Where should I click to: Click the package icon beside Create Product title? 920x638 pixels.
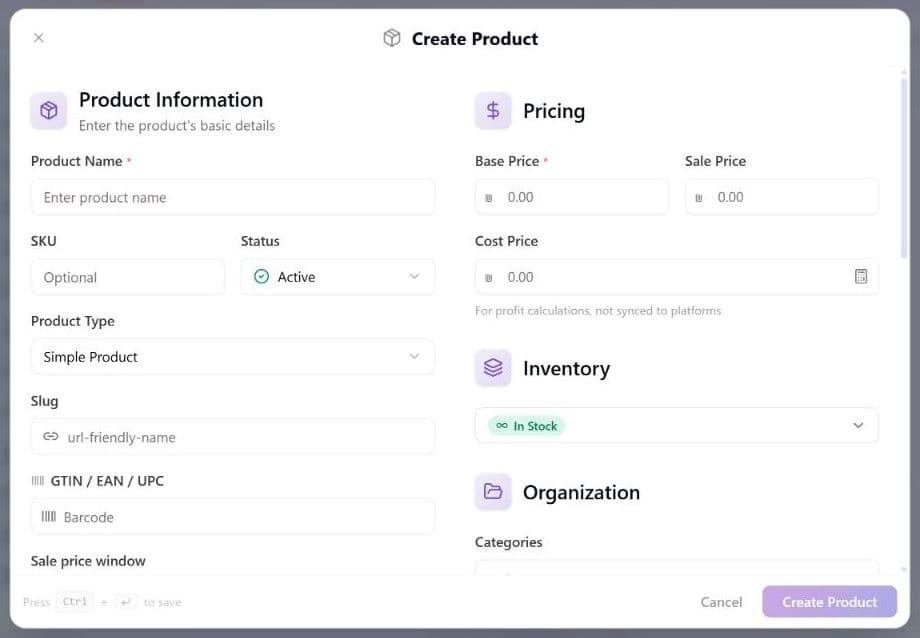coord(392,38)
